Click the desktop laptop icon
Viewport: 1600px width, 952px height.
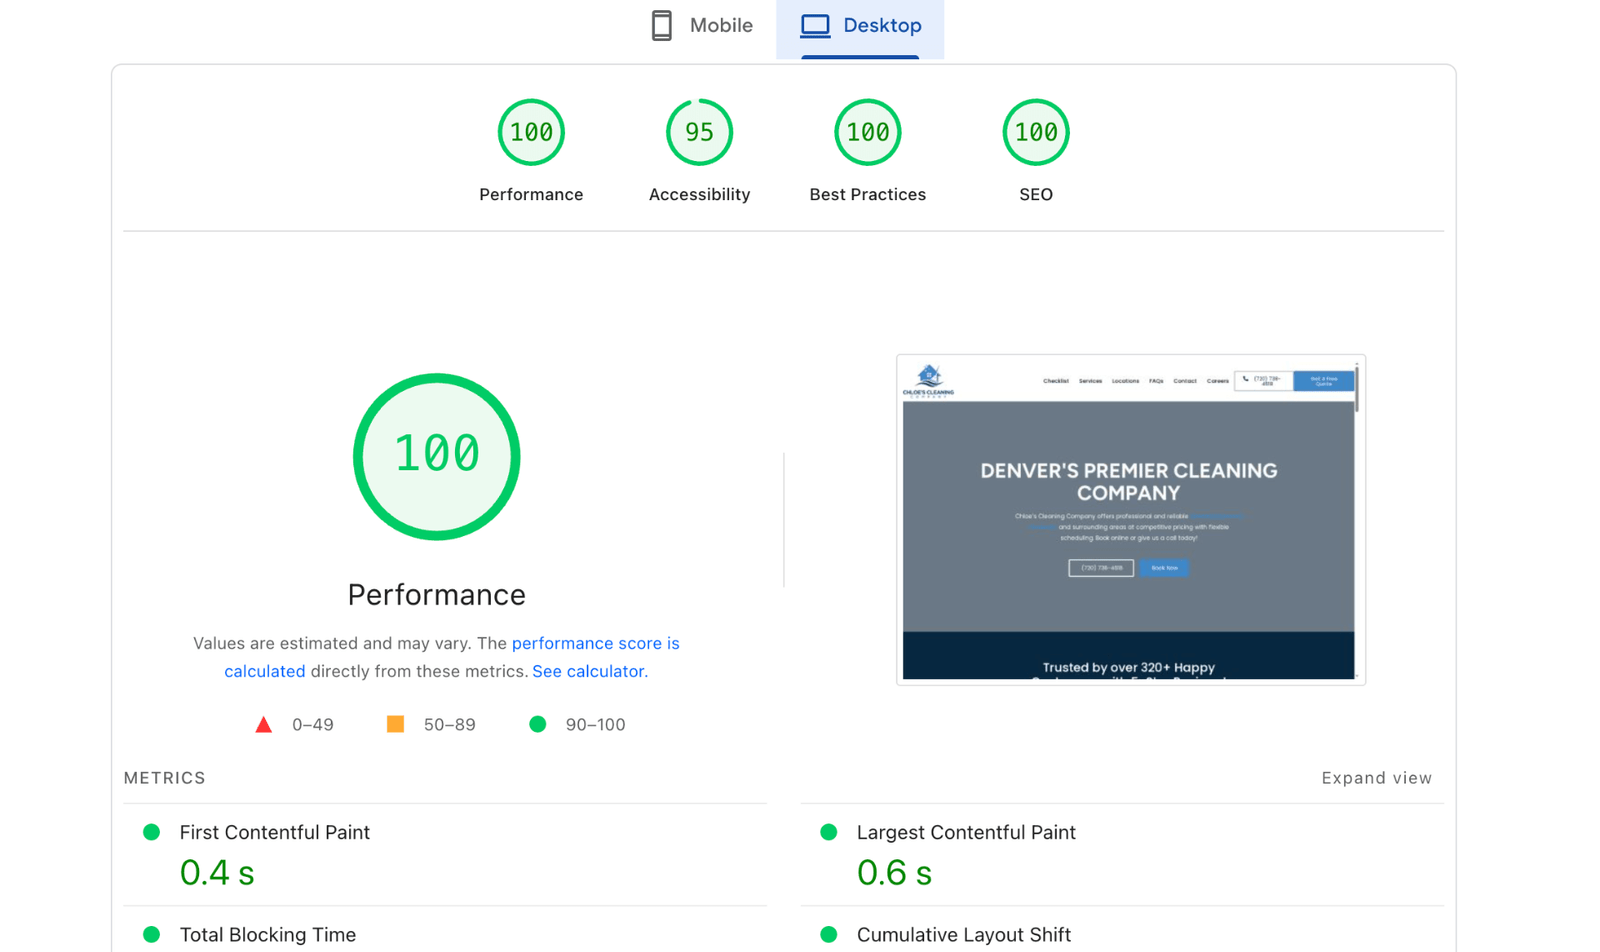pos(815,26)
